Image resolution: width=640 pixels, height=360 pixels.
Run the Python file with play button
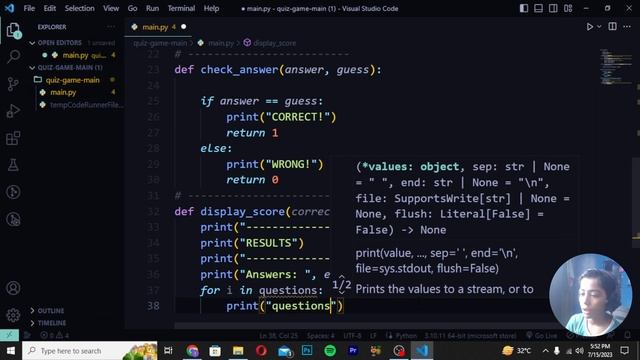tap(589, 27)
